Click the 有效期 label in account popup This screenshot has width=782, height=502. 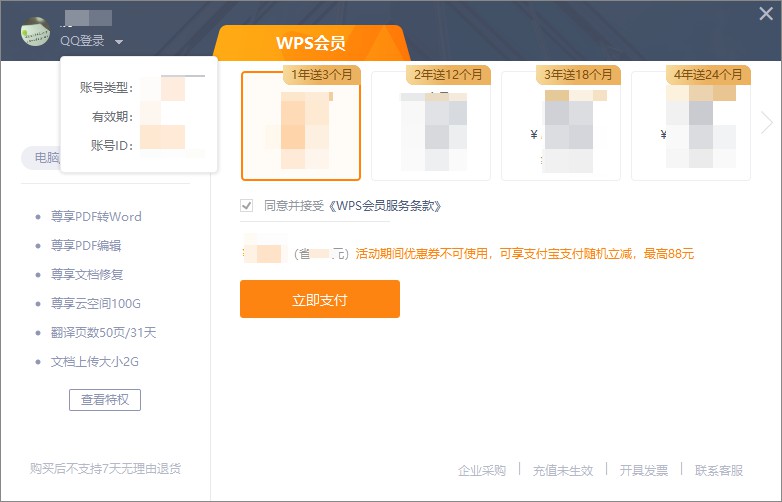click(113, 117)
